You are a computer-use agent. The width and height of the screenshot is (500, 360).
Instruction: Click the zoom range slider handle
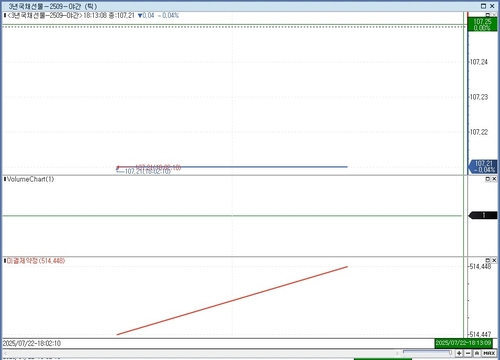(x=450, y=352)
